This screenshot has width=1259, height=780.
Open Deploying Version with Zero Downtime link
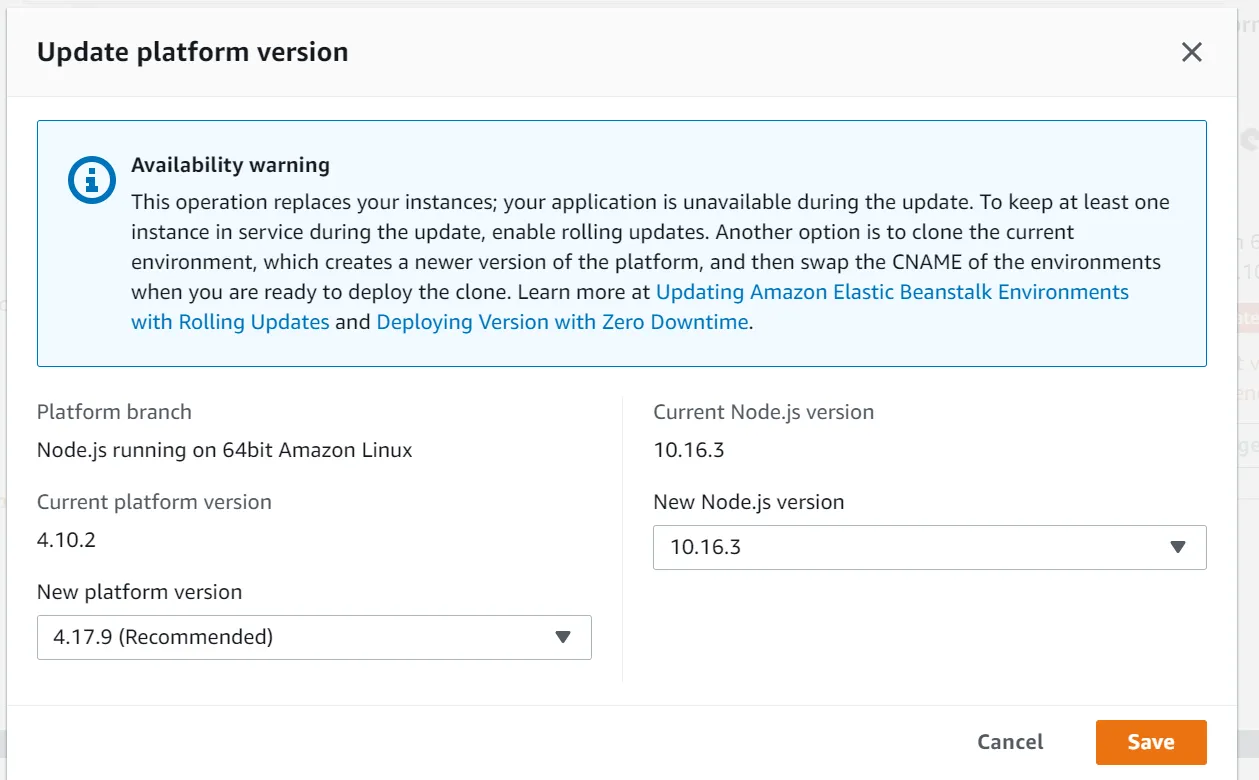point(562,322)
